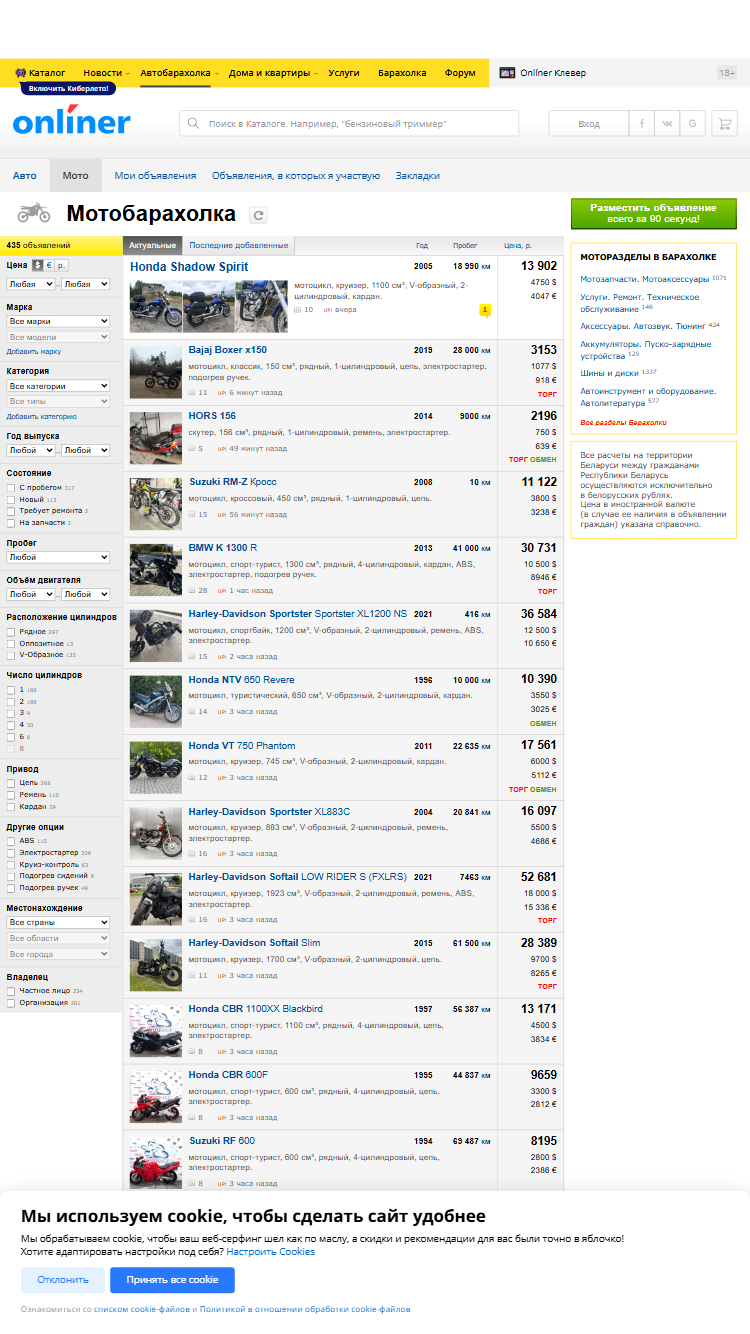Click the 18+ age badge
The image size is (750, 1334).
coord(727,73)
